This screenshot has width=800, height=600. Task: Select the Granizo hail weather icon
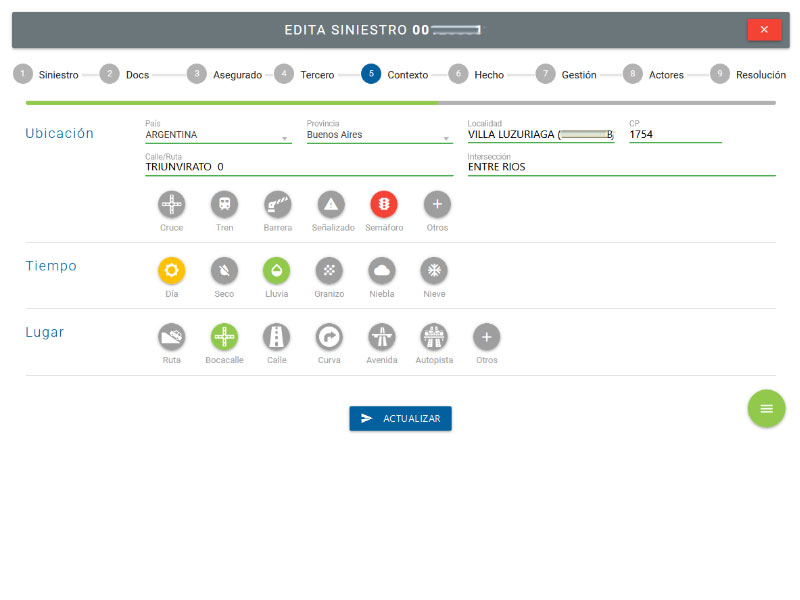click(329, 271)
